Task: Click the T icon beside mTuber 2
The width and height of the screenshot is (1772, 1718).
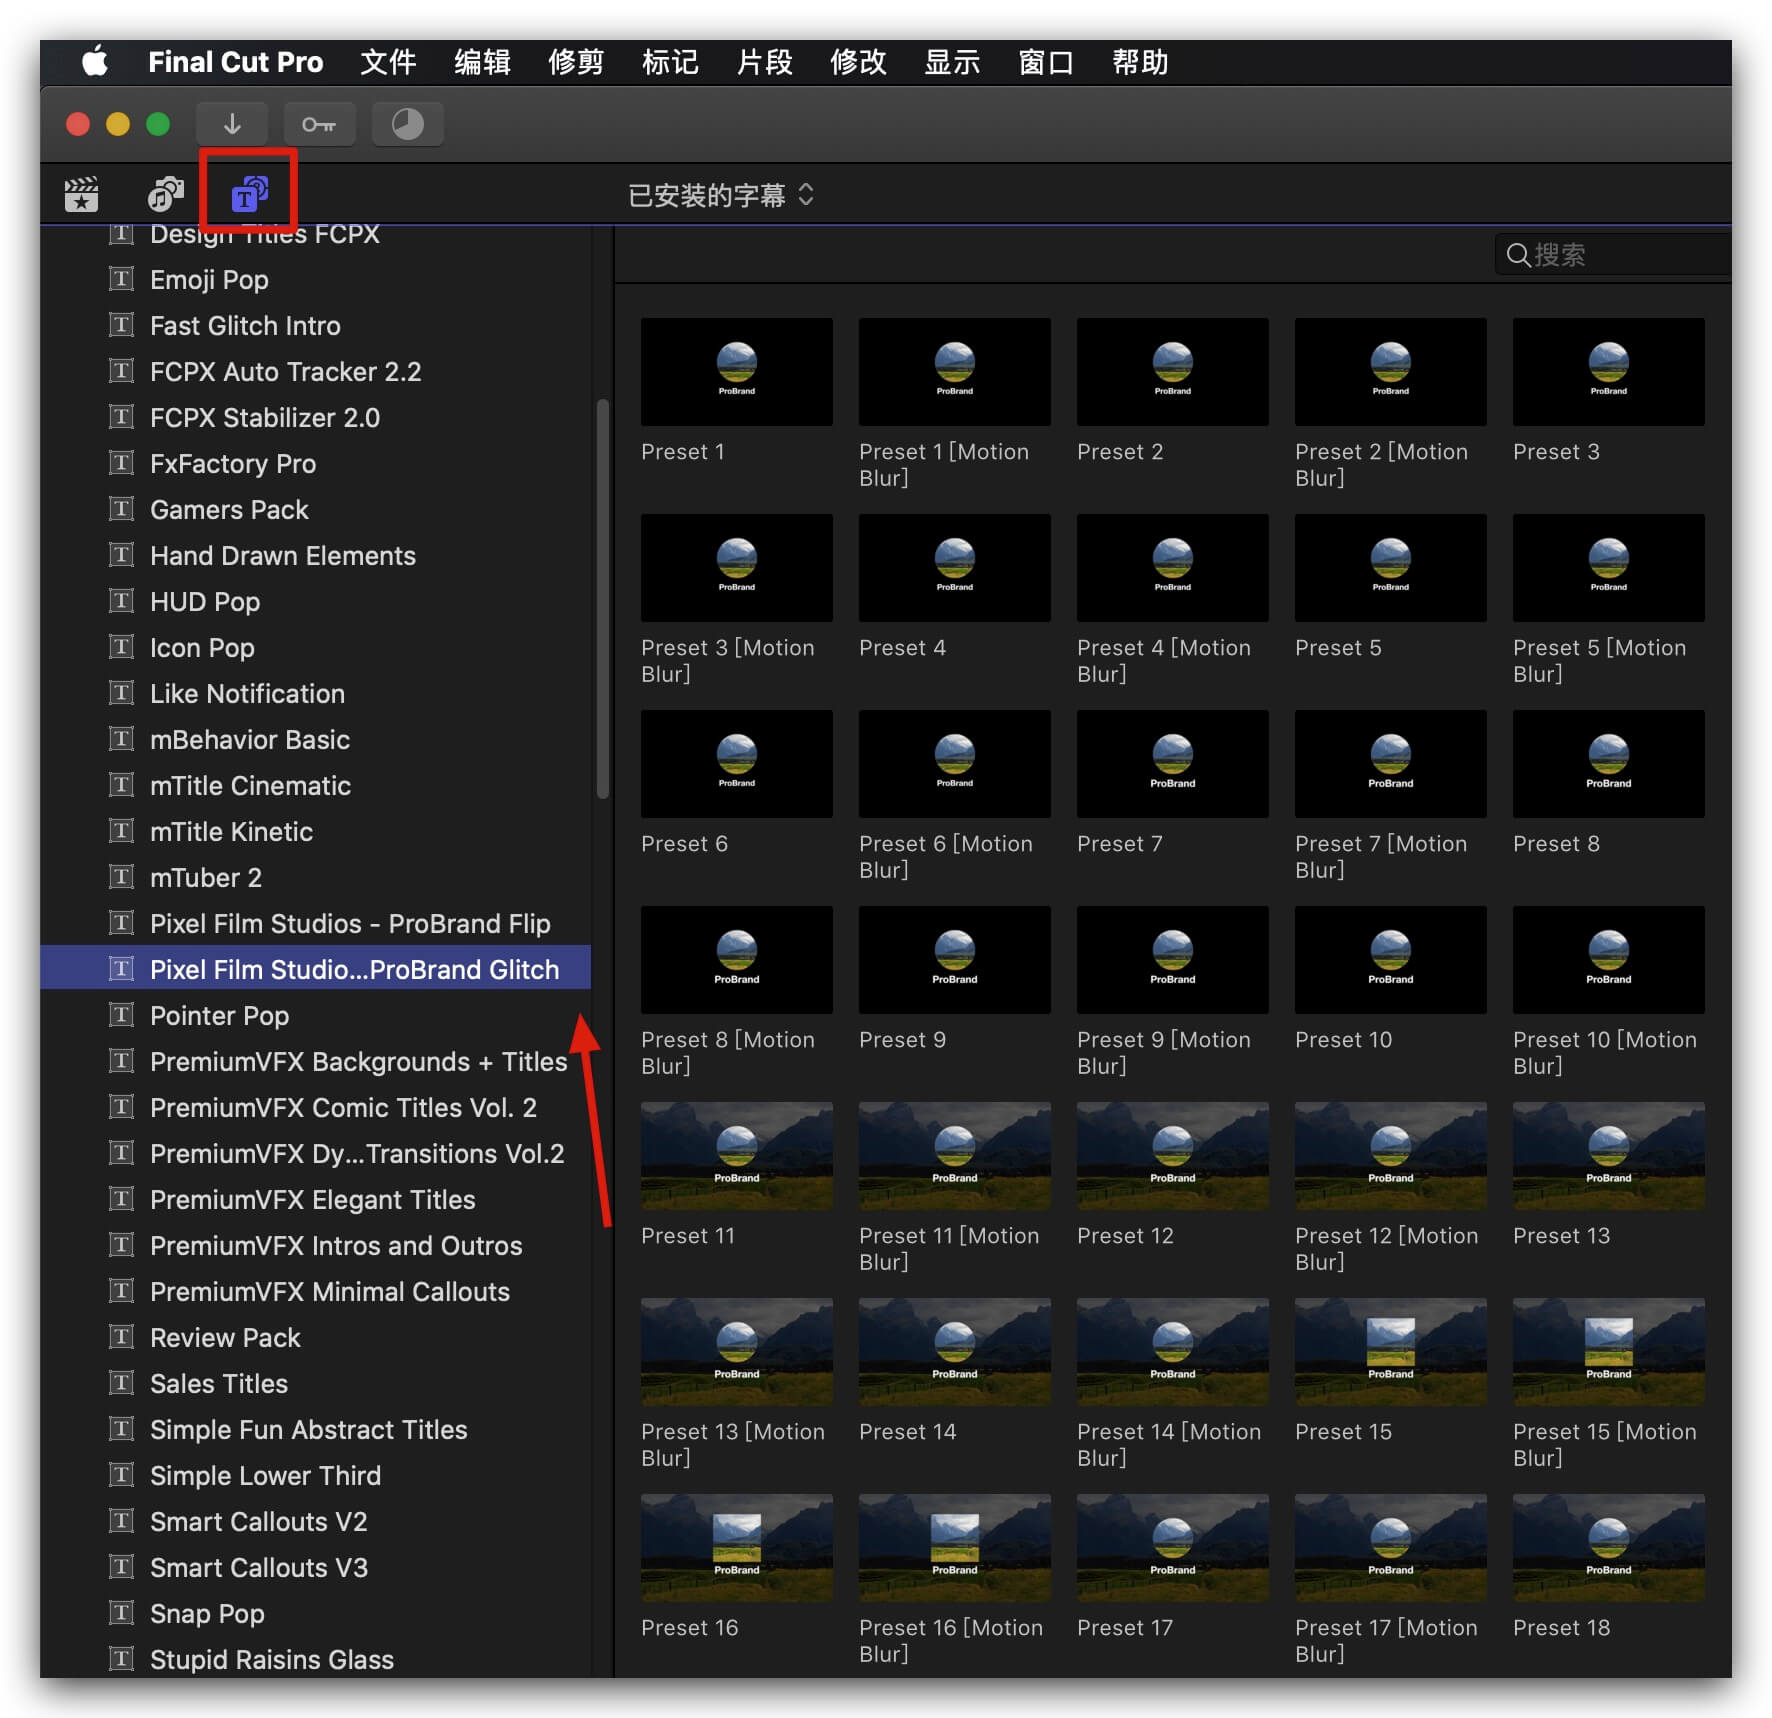Action: 121,877
